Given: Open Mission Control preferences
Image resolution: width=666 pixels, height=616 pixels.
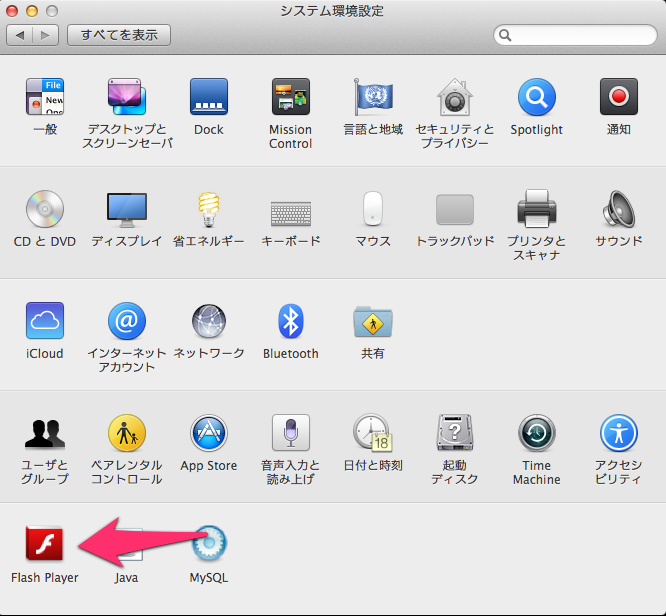Looking at the screenshot, I should tap(291, 97).
